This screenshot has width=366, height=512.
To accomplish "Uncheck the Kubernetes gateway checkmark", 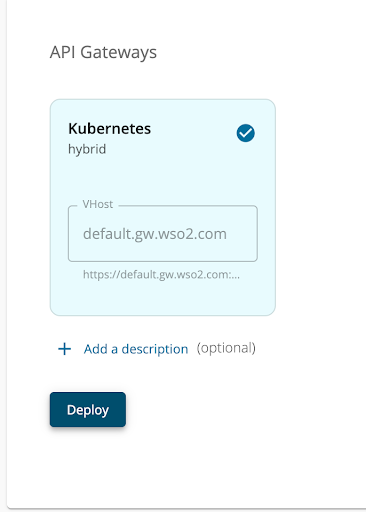I will [246, 133].
